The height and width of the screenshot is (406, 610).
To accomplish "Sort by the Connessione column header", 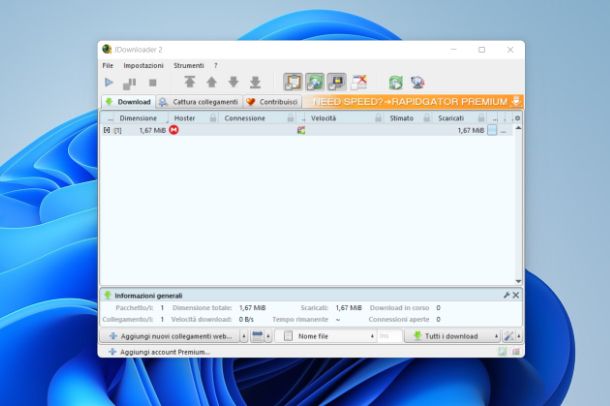I will tap(245, 118).
